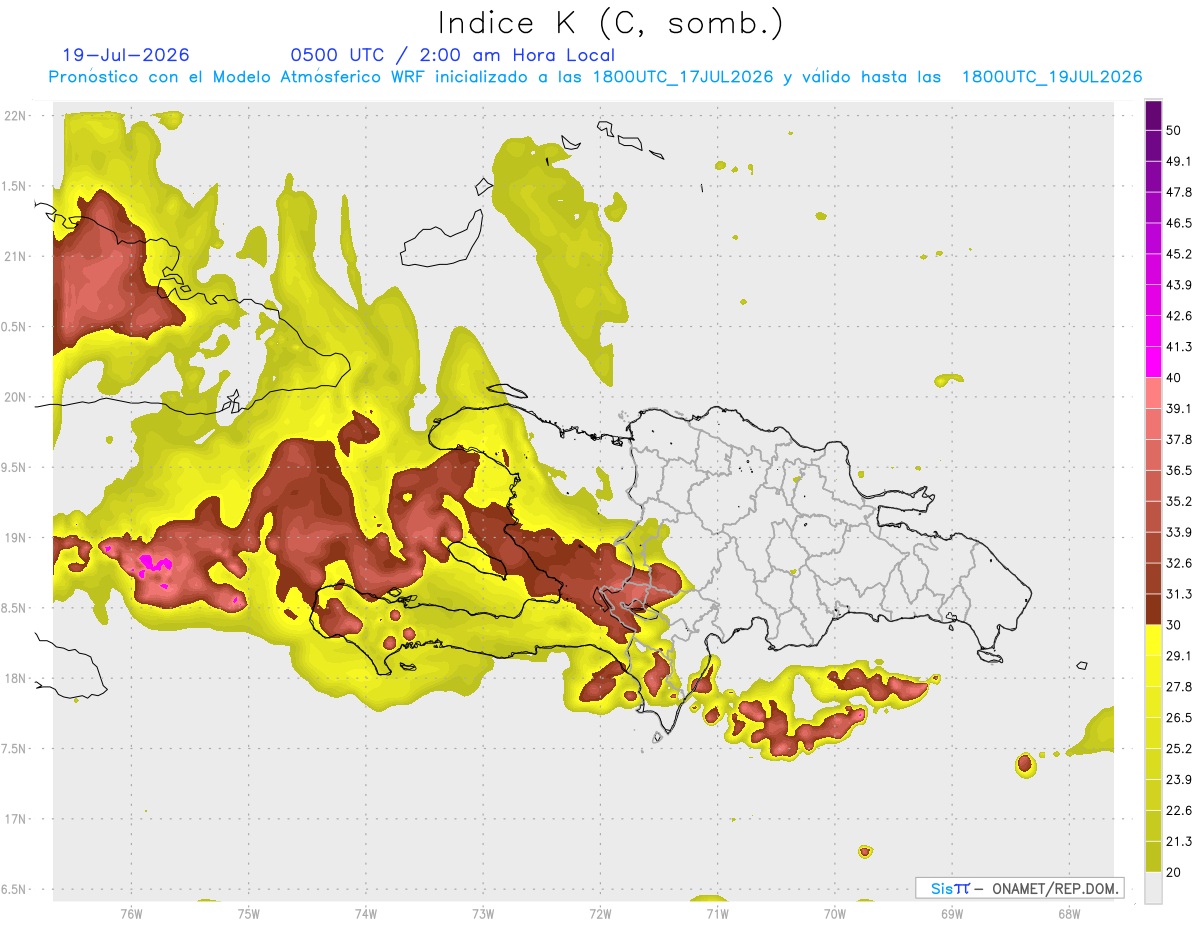This screenshot has height=927, width=1200.
Task: Click the legend value "35.2"
Action: click(x=1179, y=501)
